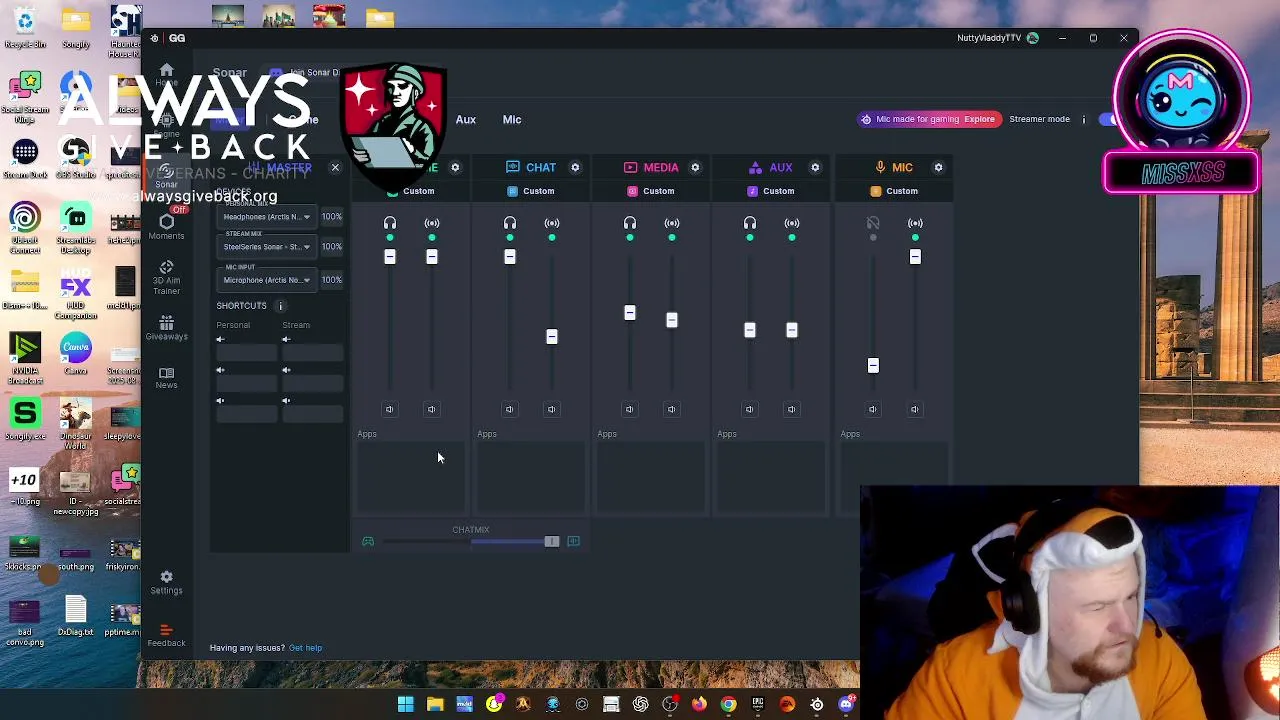
Task: Click the Get help link
Action: tap(305, 648)
